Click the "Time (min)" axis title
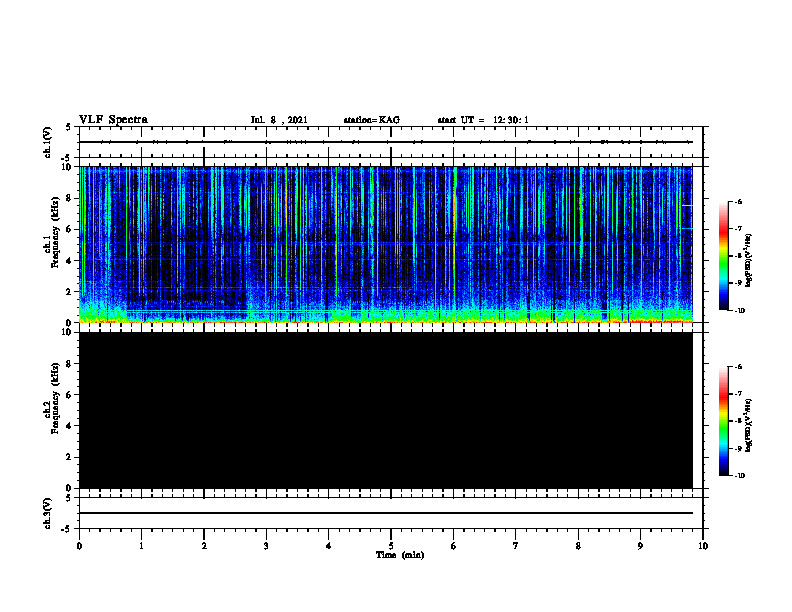This screenshot has height=612, width=792. click(x=400, y=555)
